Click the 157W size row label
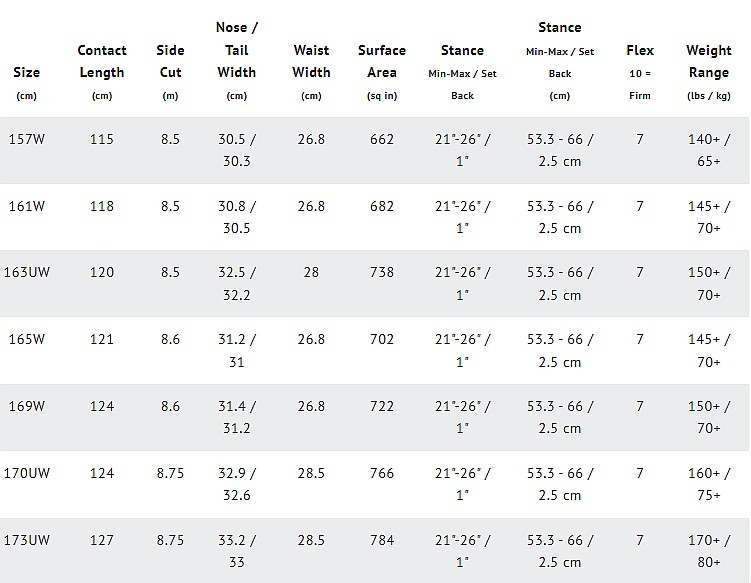The width and height of the screenshot is (751, 583). [x=27, y=140]
